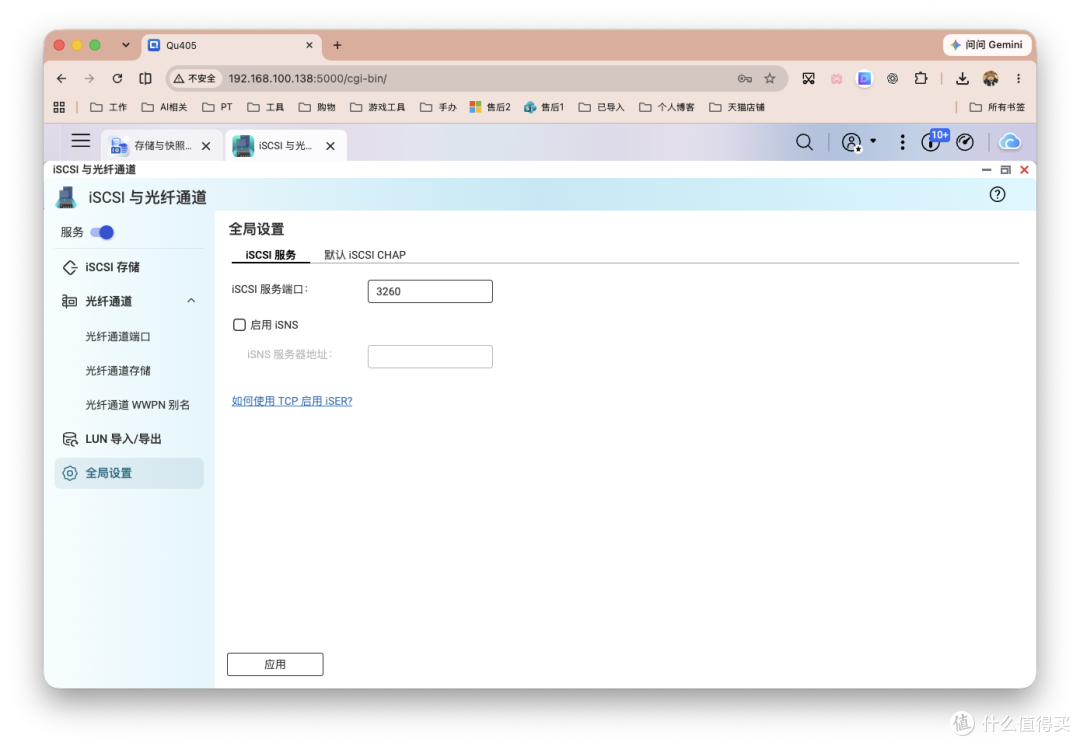Switch to iSCSI 服务 tab
This screenshot has height=746, width=1080.
(271, 255)
